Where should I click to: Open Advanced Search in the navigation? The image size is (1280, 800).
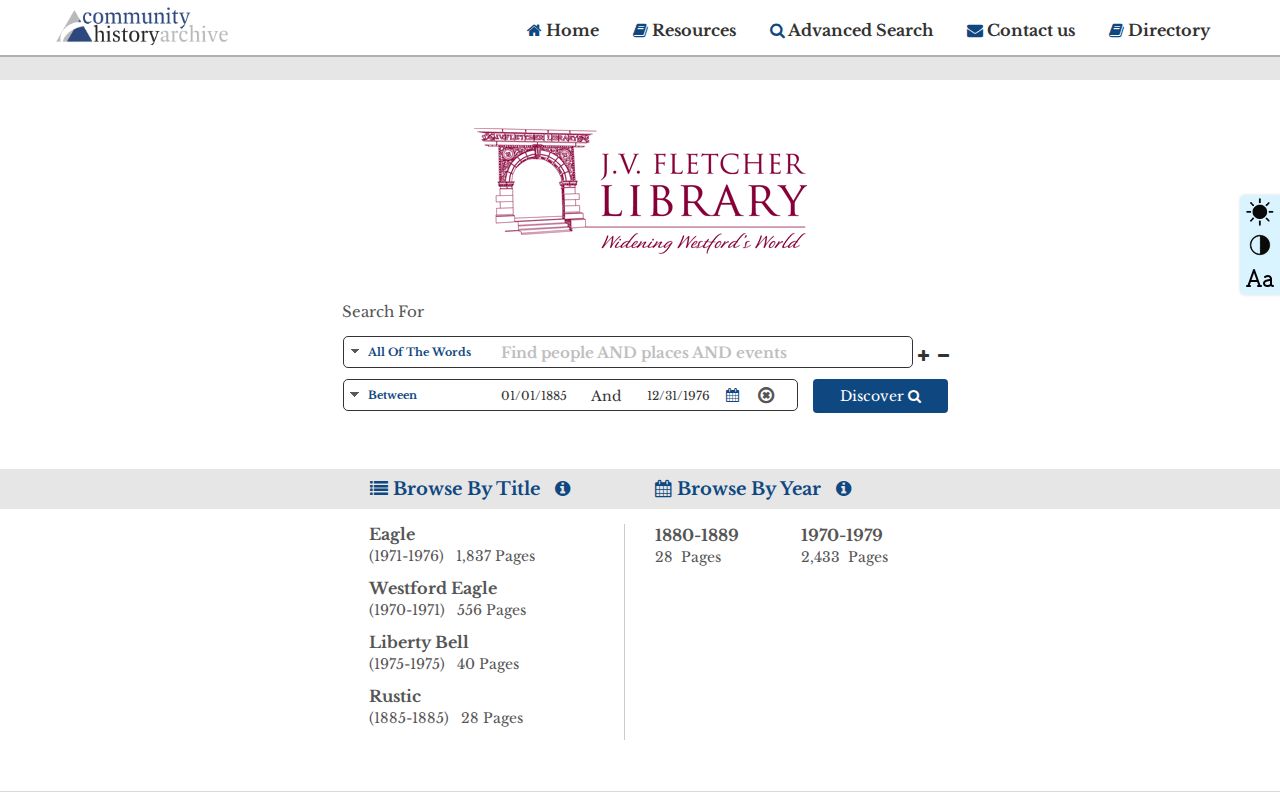tap(852, 31)
